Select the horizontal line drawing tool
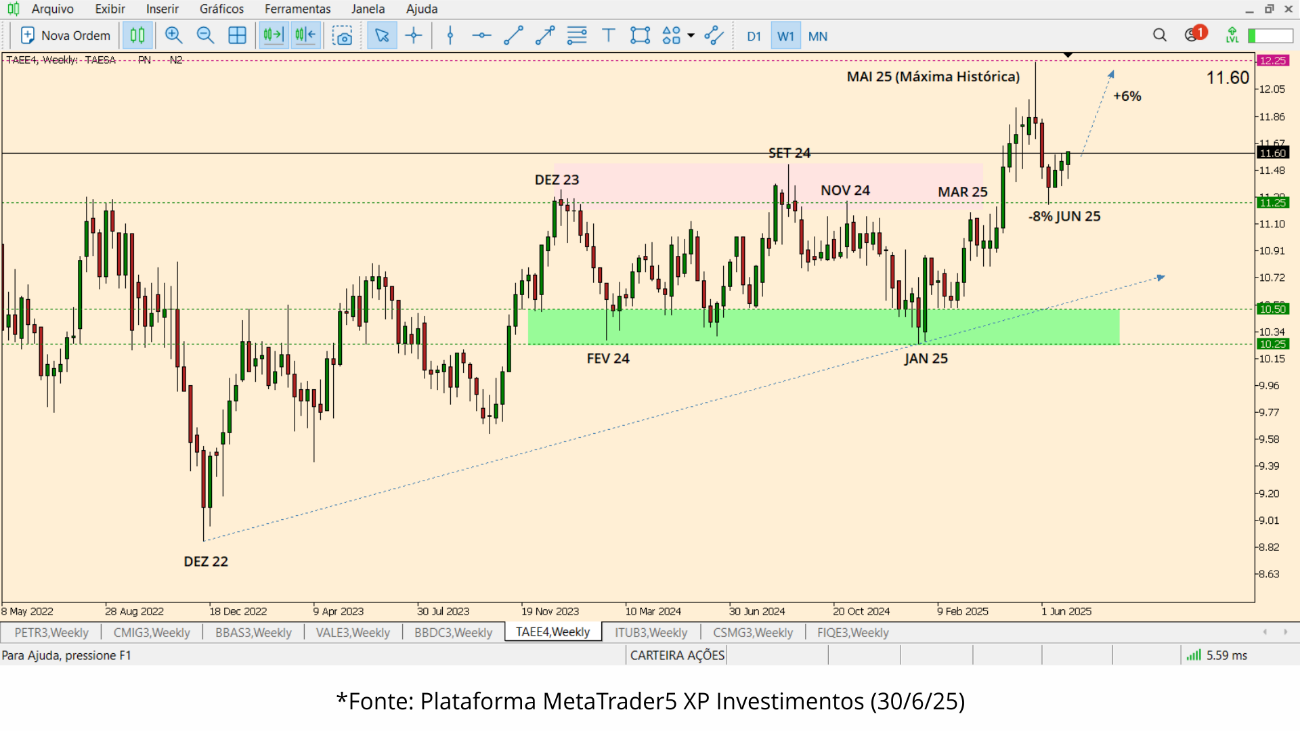Image resolution: width=1300 pixels, height=731 pixels. click(482, 36)
